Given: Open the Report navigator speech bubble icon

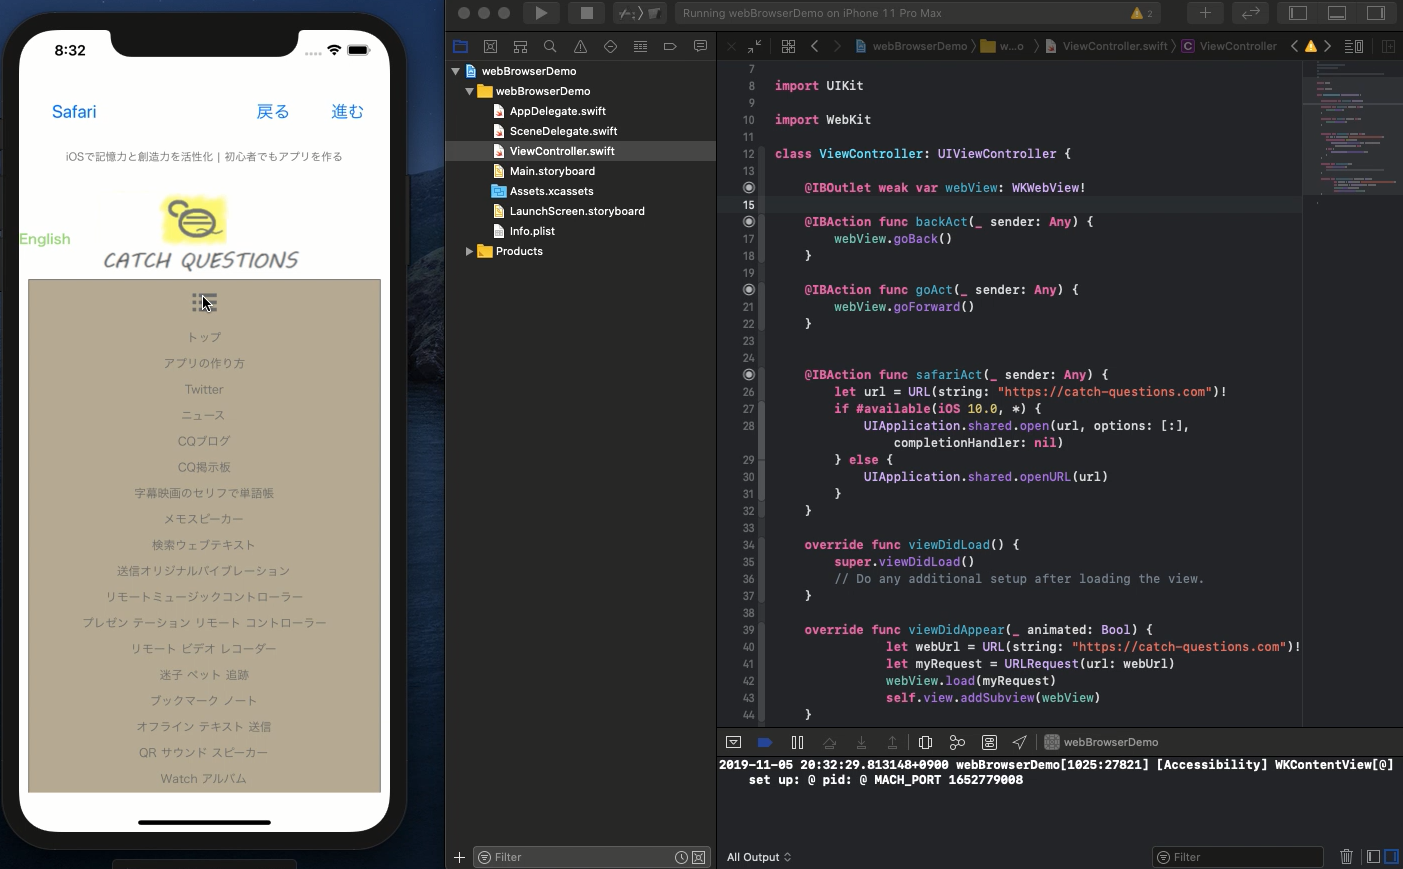Looking at the screenshot, I should [x=700, y=46].
